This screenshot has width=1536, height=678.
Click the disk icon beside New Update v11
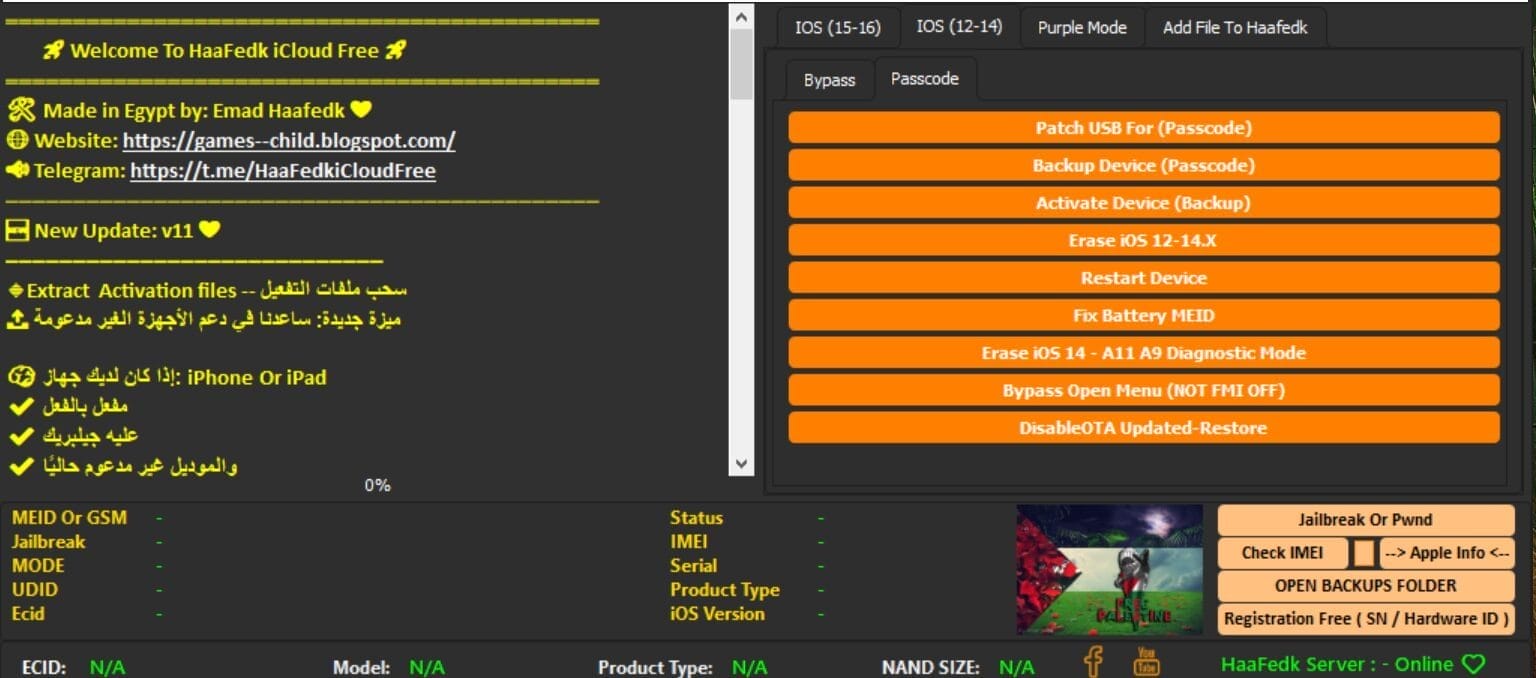18,230
